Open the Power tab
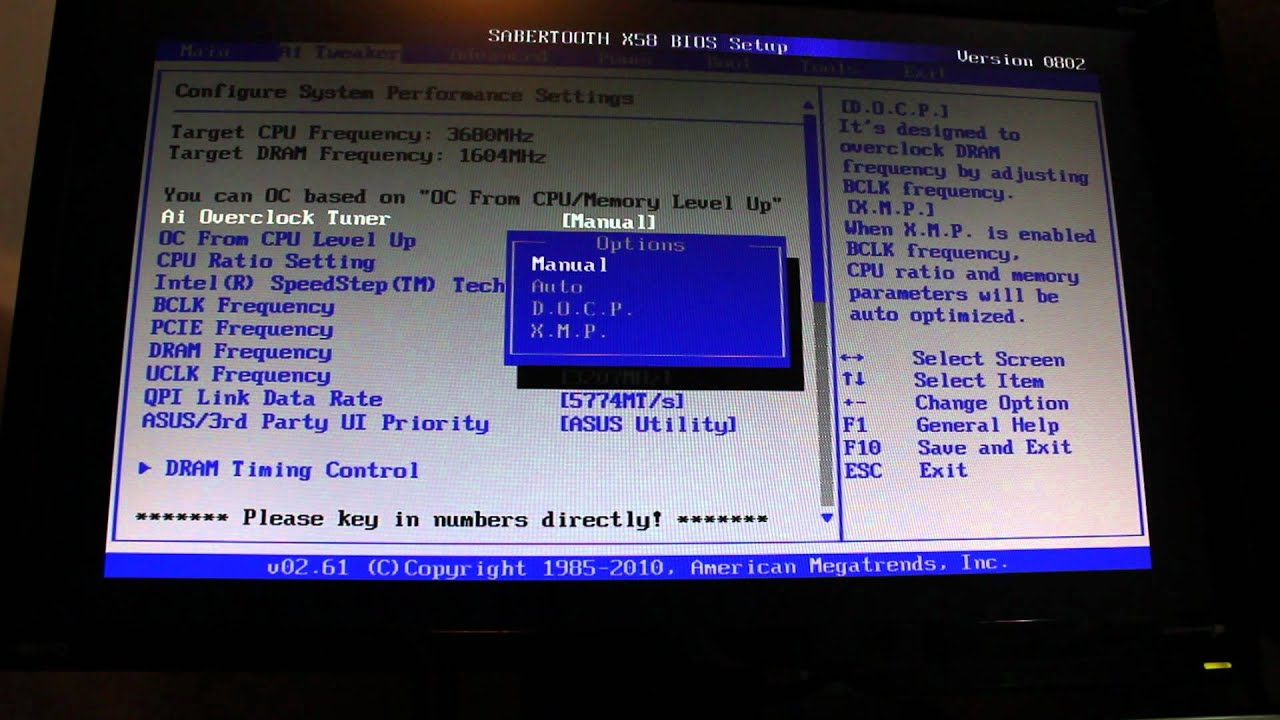 click(625, 61)
